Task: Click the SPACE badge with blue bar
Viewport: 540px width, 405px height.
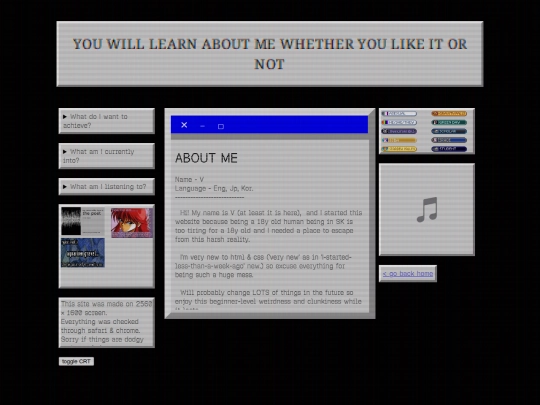Action: pos(449,140)
